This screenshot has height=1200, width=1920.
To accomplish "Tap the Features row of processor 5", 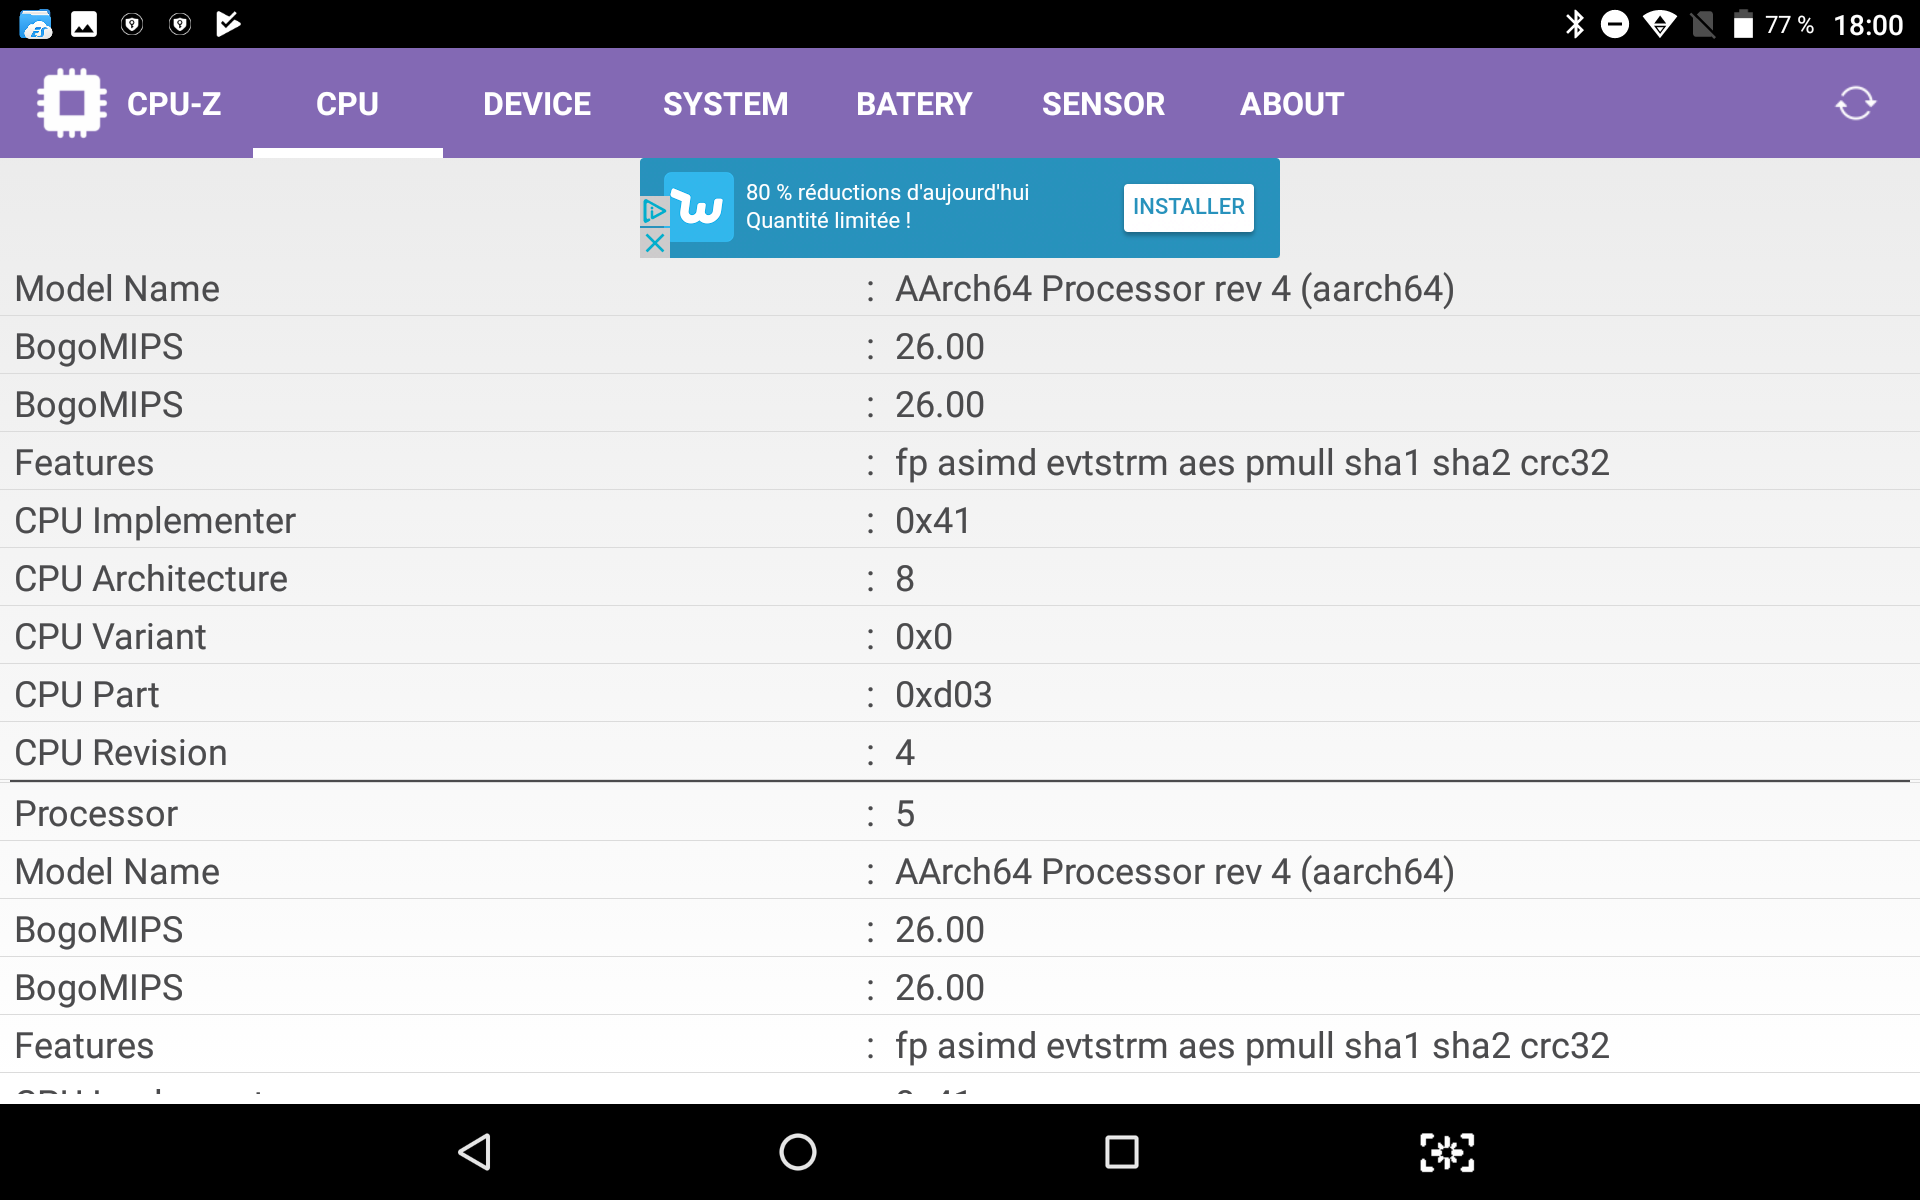I will (960, 1045).
